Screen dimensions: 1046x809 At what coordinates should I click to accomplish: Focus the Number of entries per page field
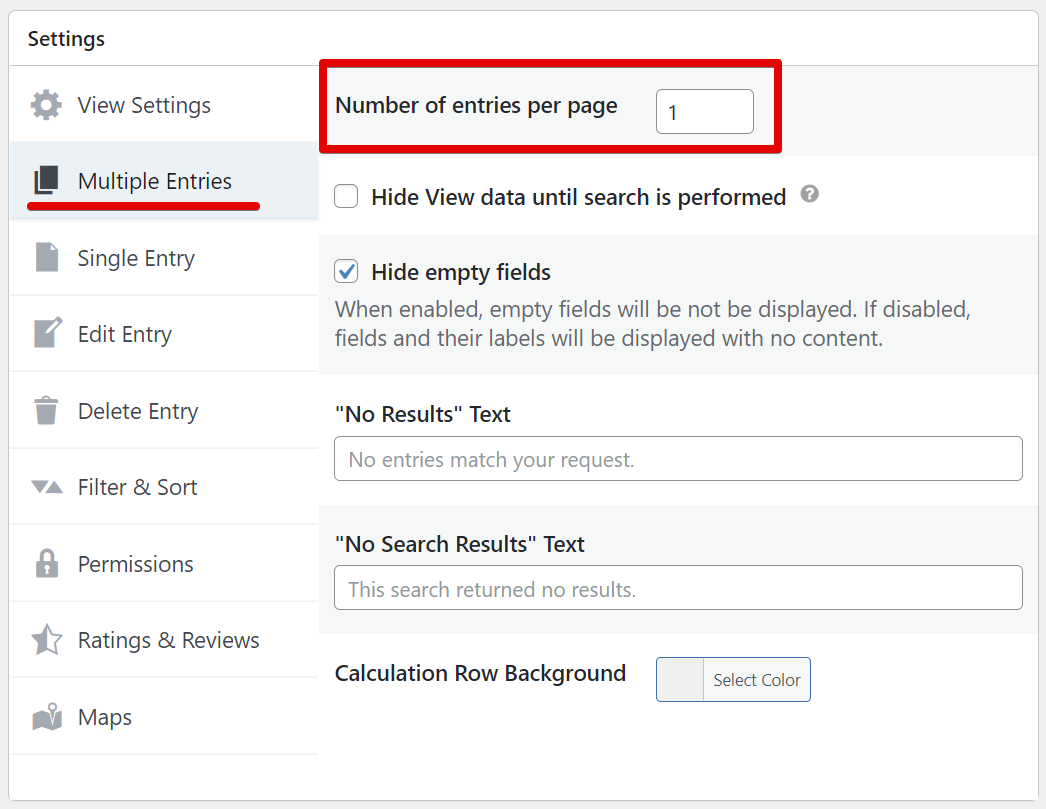[704, 112]
